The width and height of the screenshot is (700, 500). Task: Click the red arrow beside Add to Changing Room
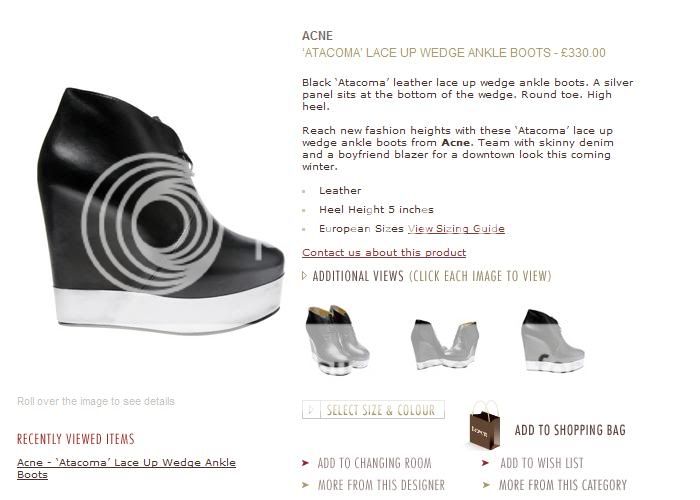[305, 463]
